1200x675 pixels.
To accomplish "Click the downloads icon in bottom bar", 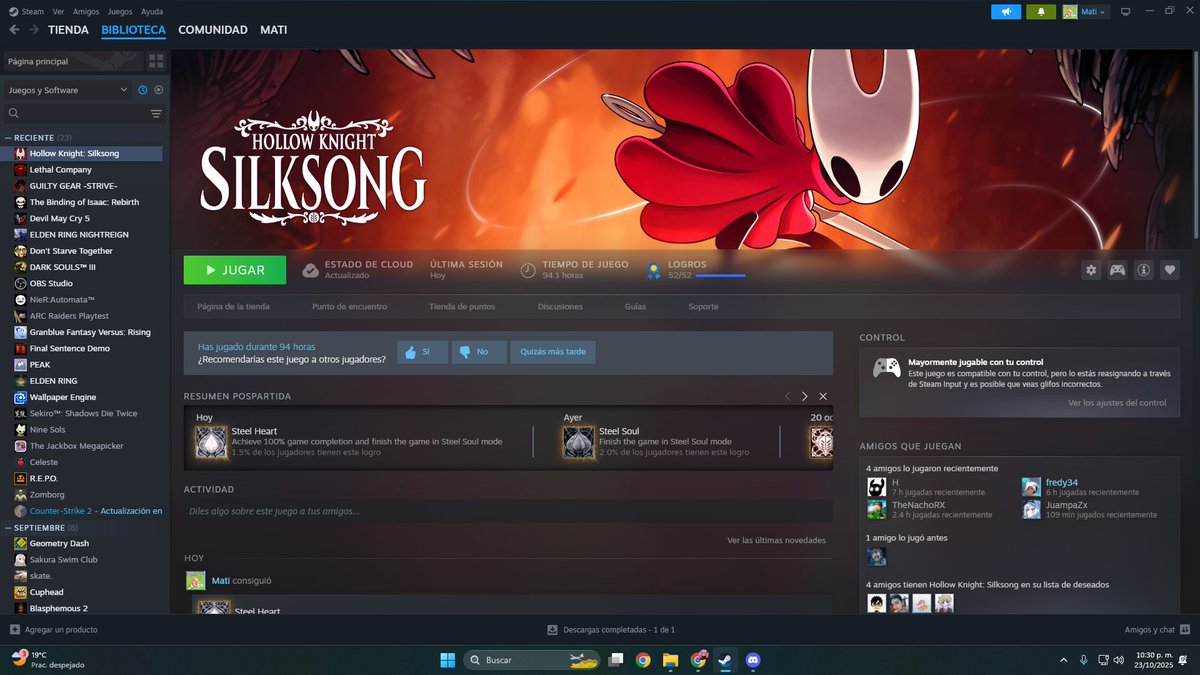I will [552, 630].
